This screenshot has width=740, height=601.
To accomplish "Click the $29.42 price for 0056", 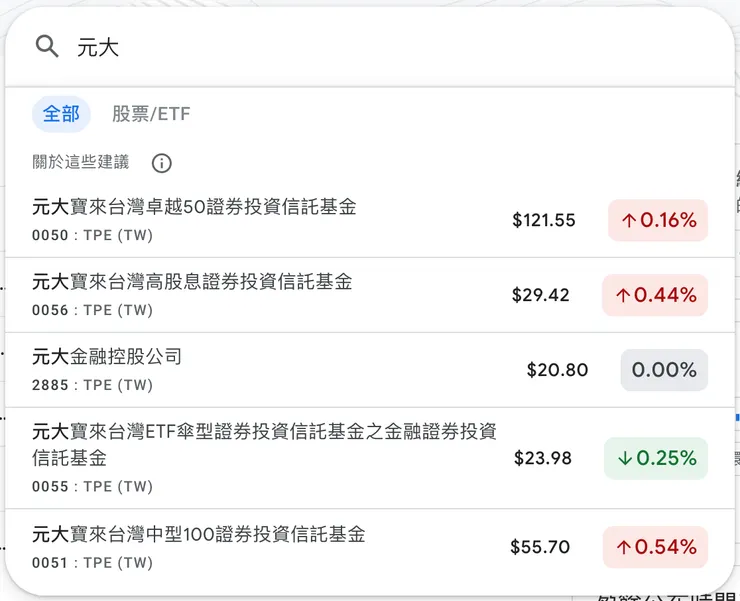I will tap(540, 295).
